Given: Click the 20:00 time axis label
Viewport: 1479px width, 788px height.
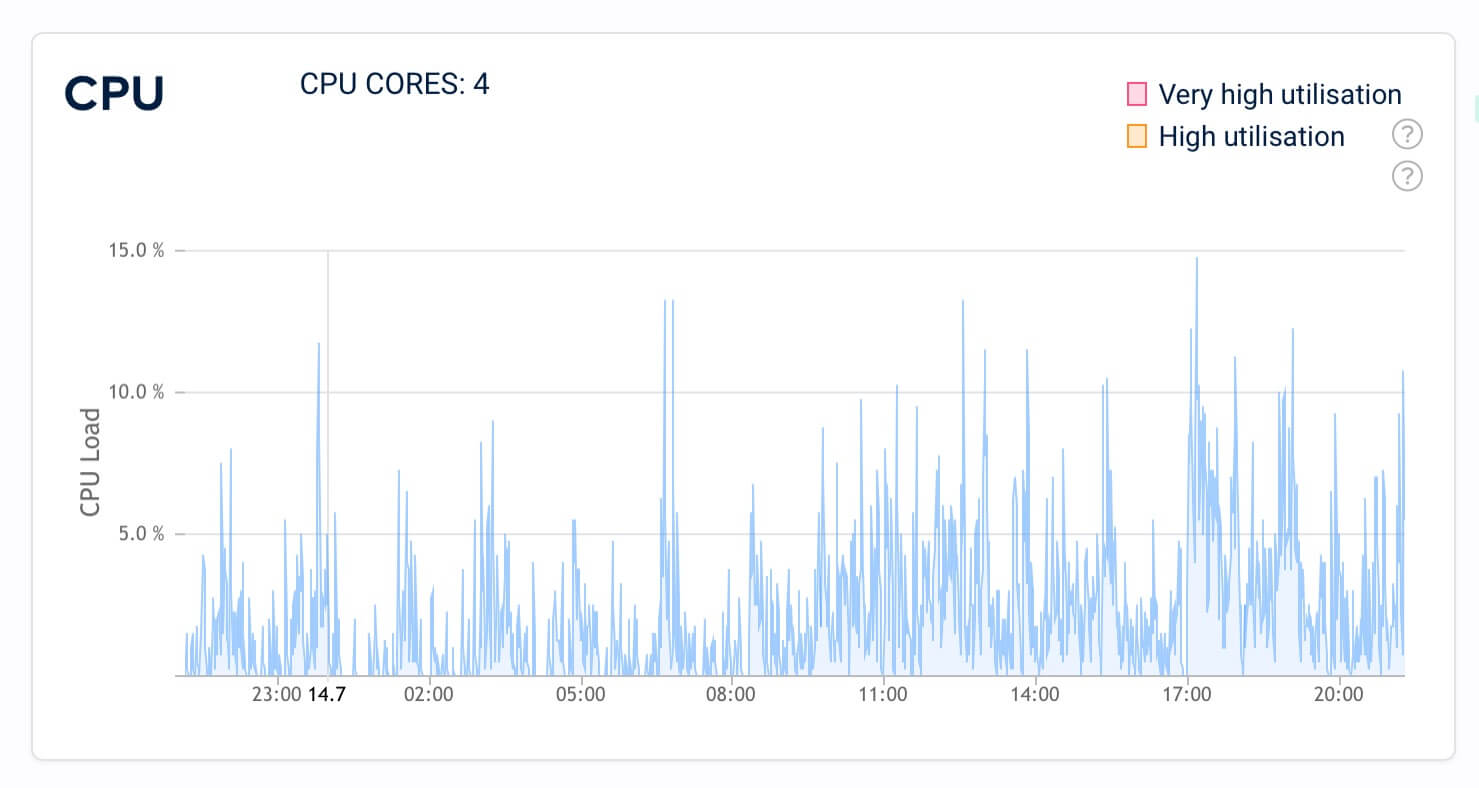Looking at the screenshot, I should [x=1337, y=695].
